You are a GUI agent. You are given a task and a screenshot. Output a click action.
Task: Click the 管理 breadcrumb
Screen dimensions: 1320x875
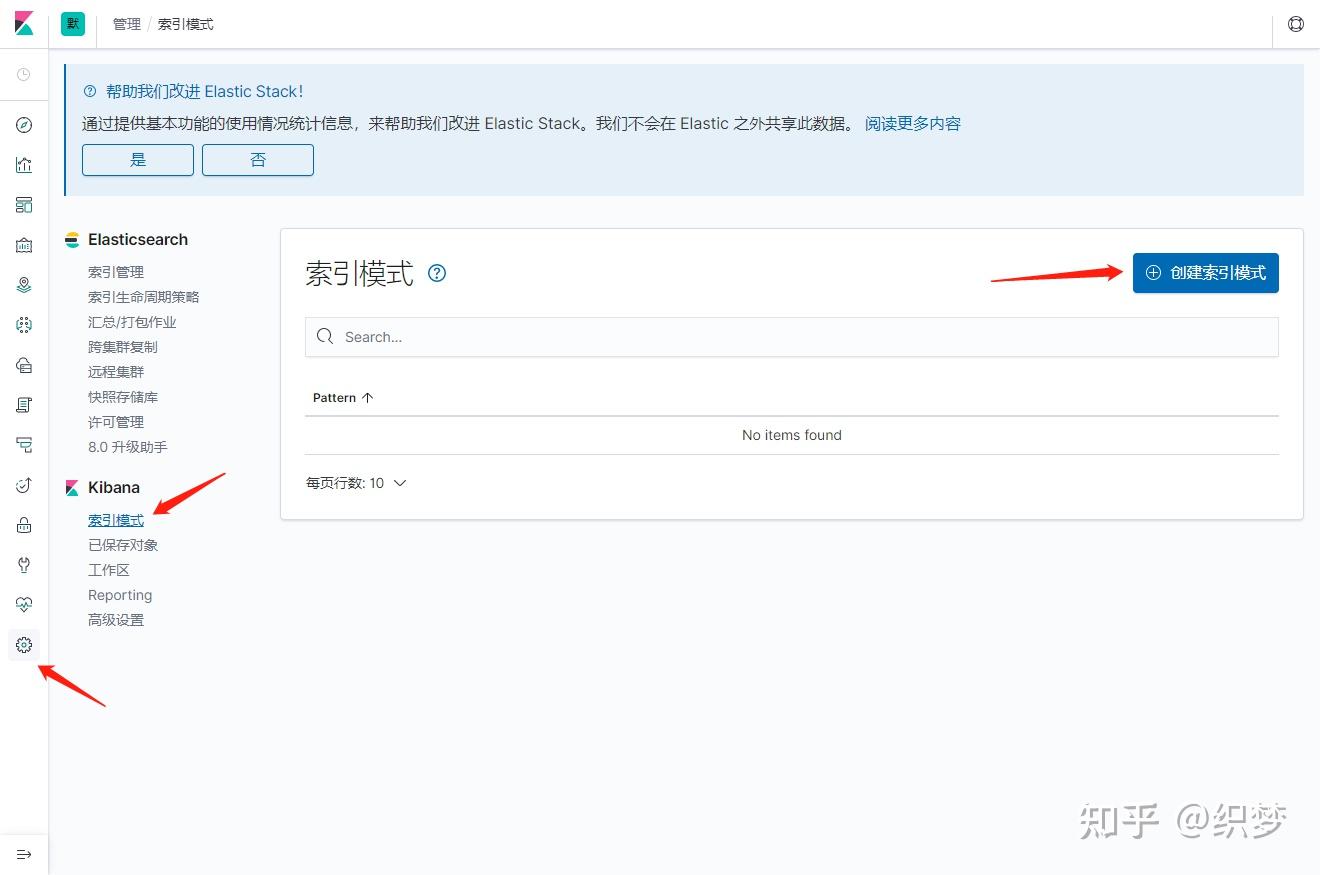(126, 23)
